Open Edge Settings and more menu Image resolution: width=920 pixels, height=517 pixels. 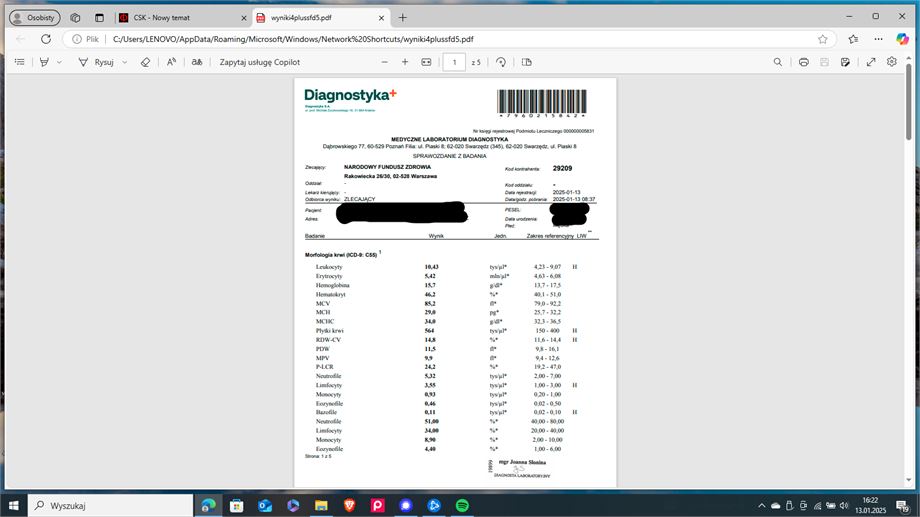click(x=878, y=39)
